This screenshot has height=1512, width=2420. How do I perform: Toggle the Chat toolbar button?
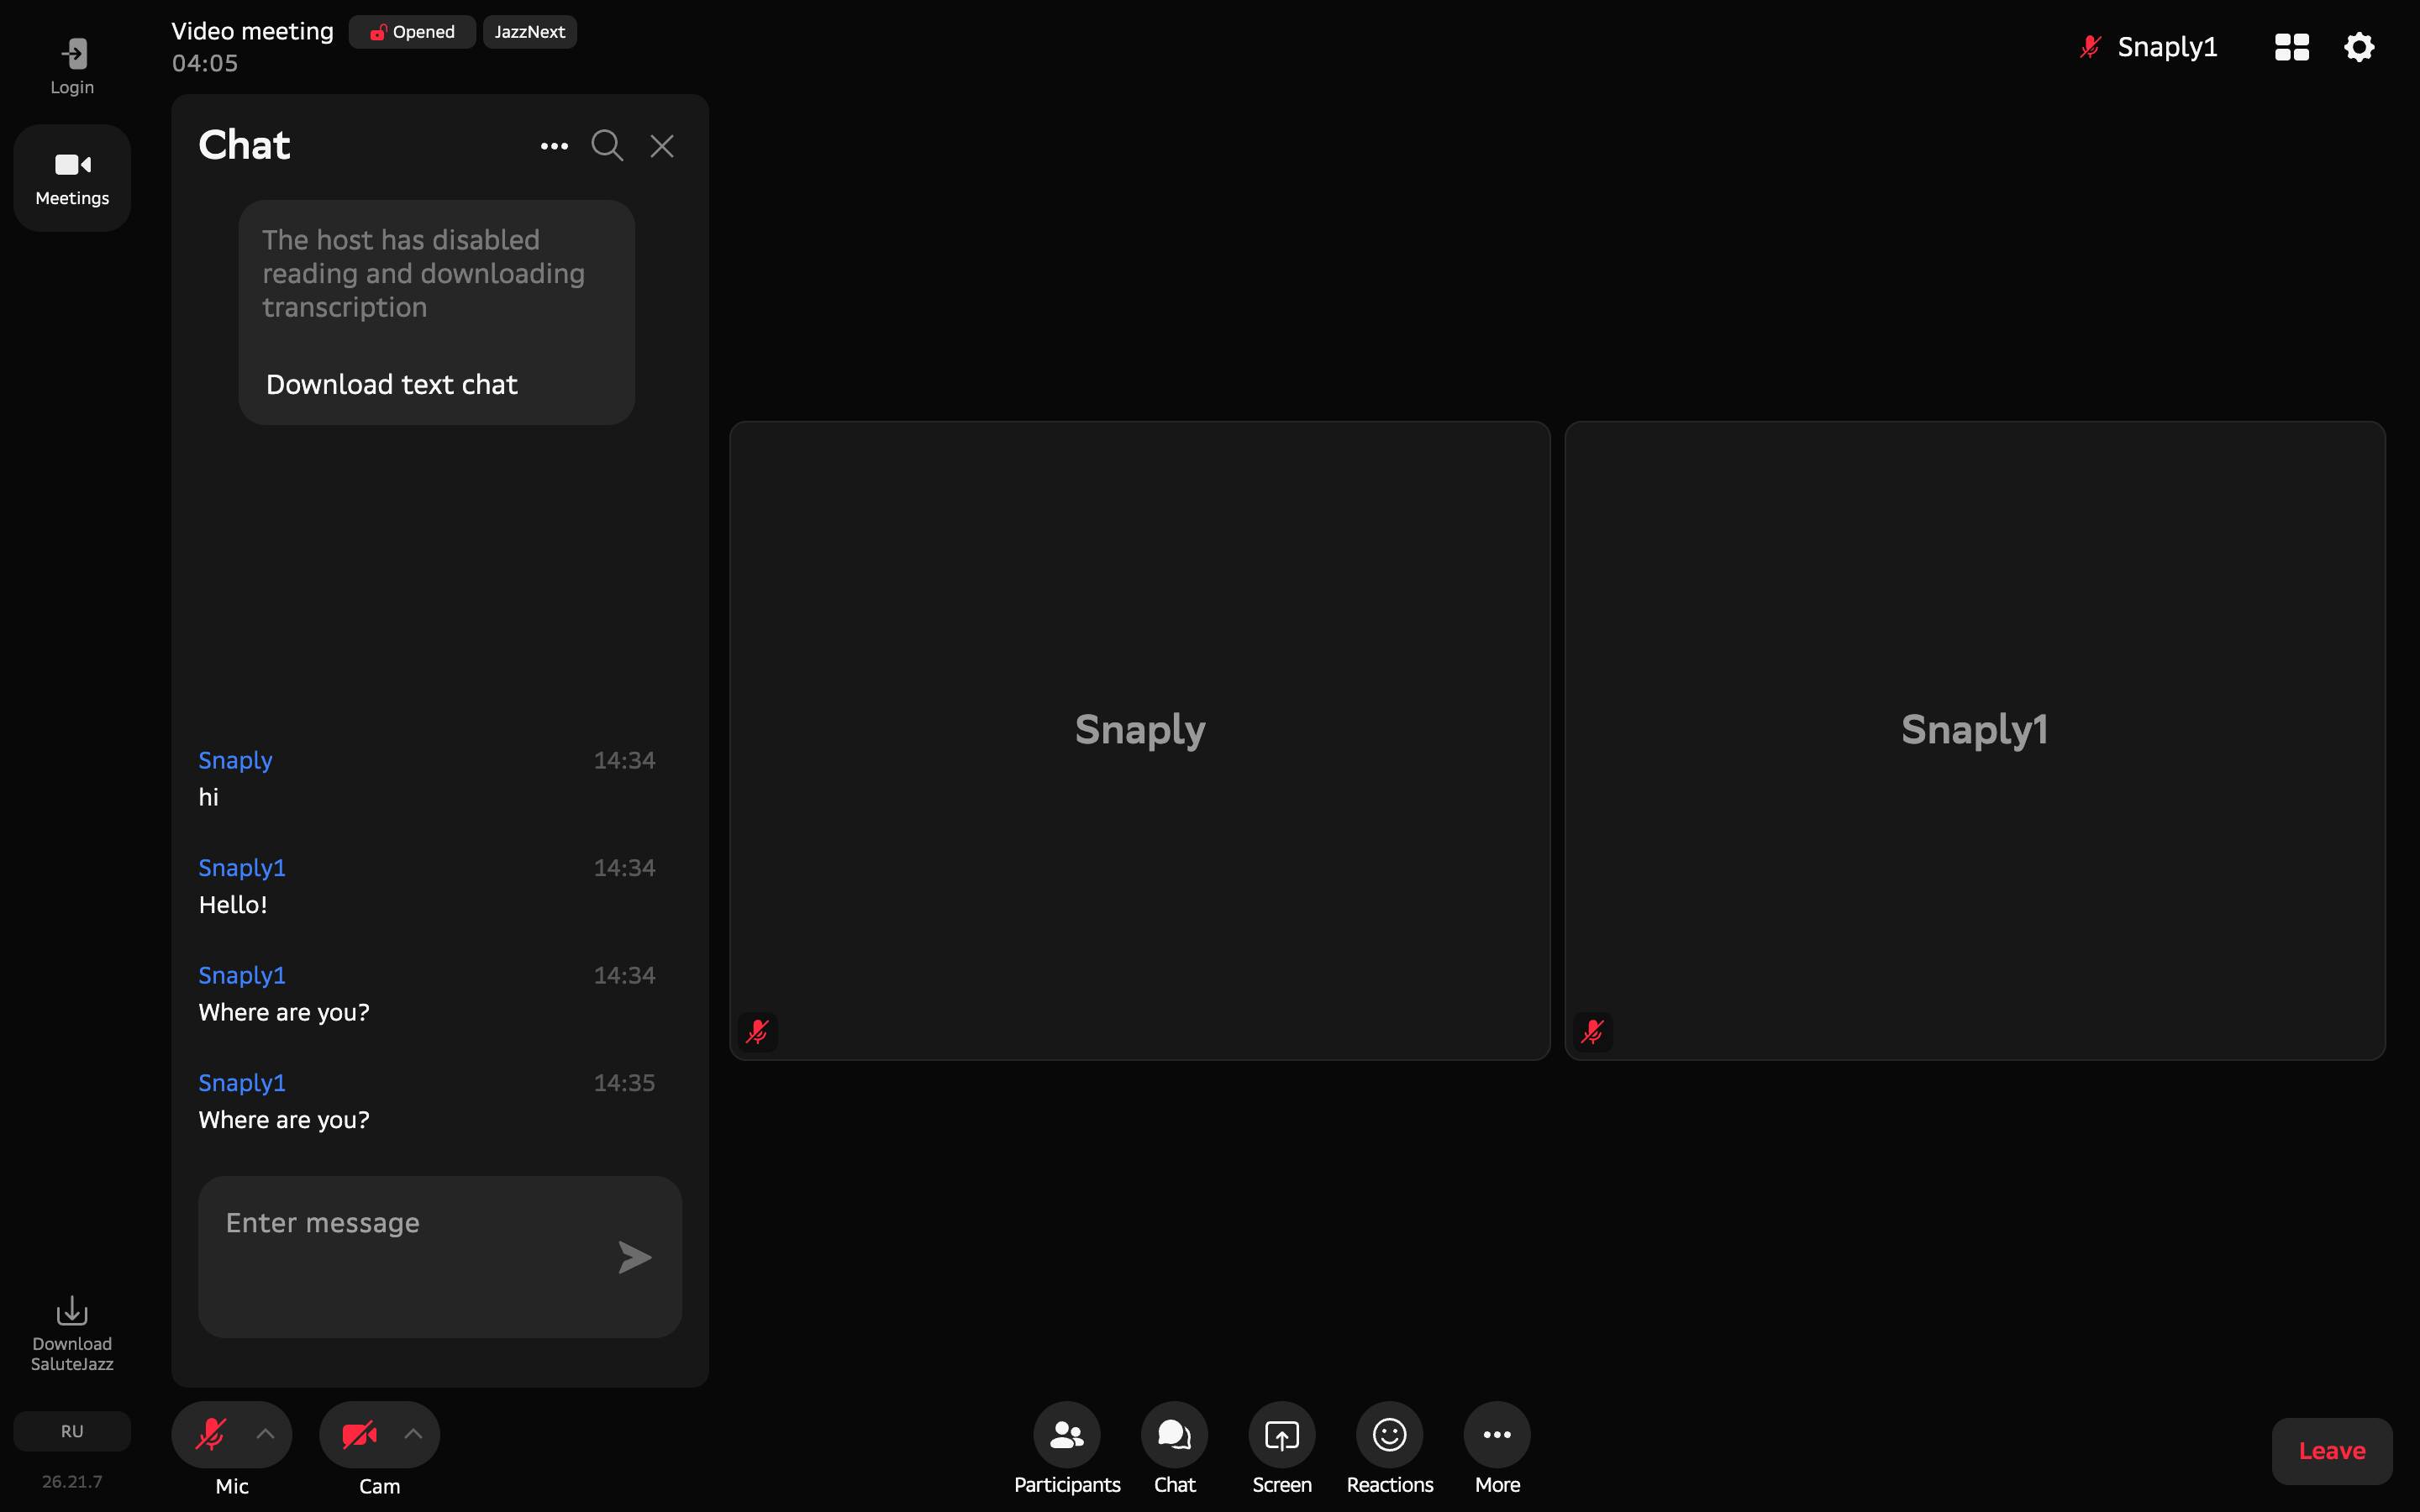(1174, 1449)
